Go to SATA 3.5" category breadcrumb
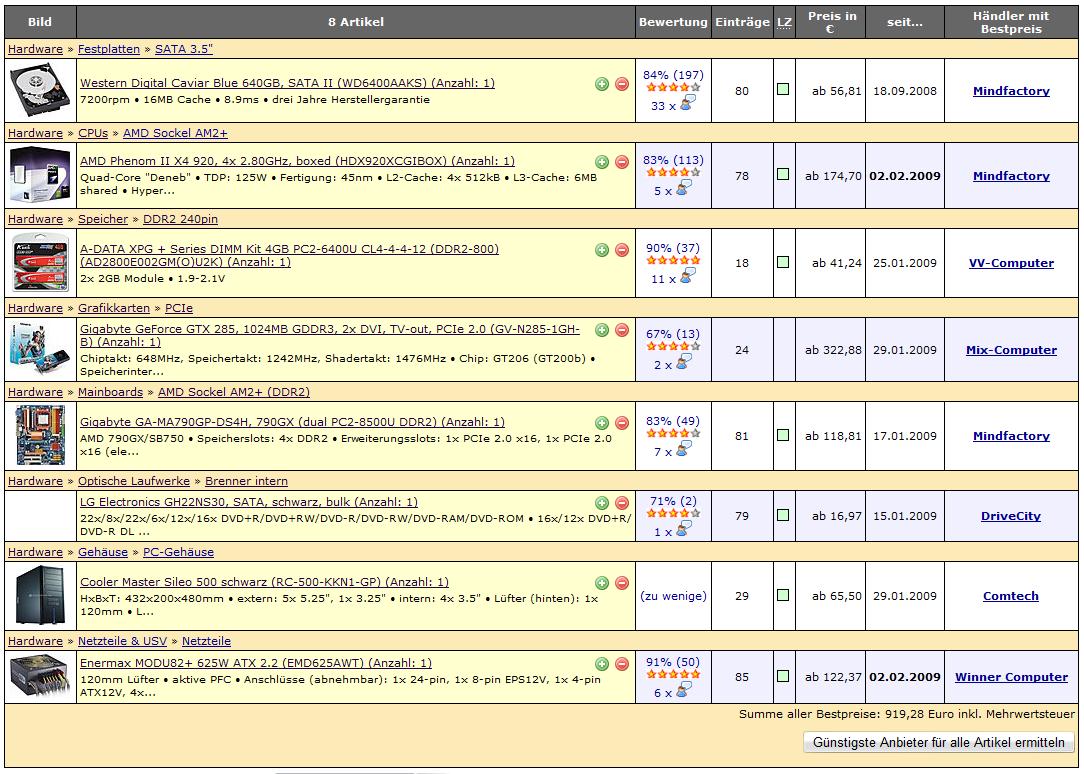 (x=184, y=49)
